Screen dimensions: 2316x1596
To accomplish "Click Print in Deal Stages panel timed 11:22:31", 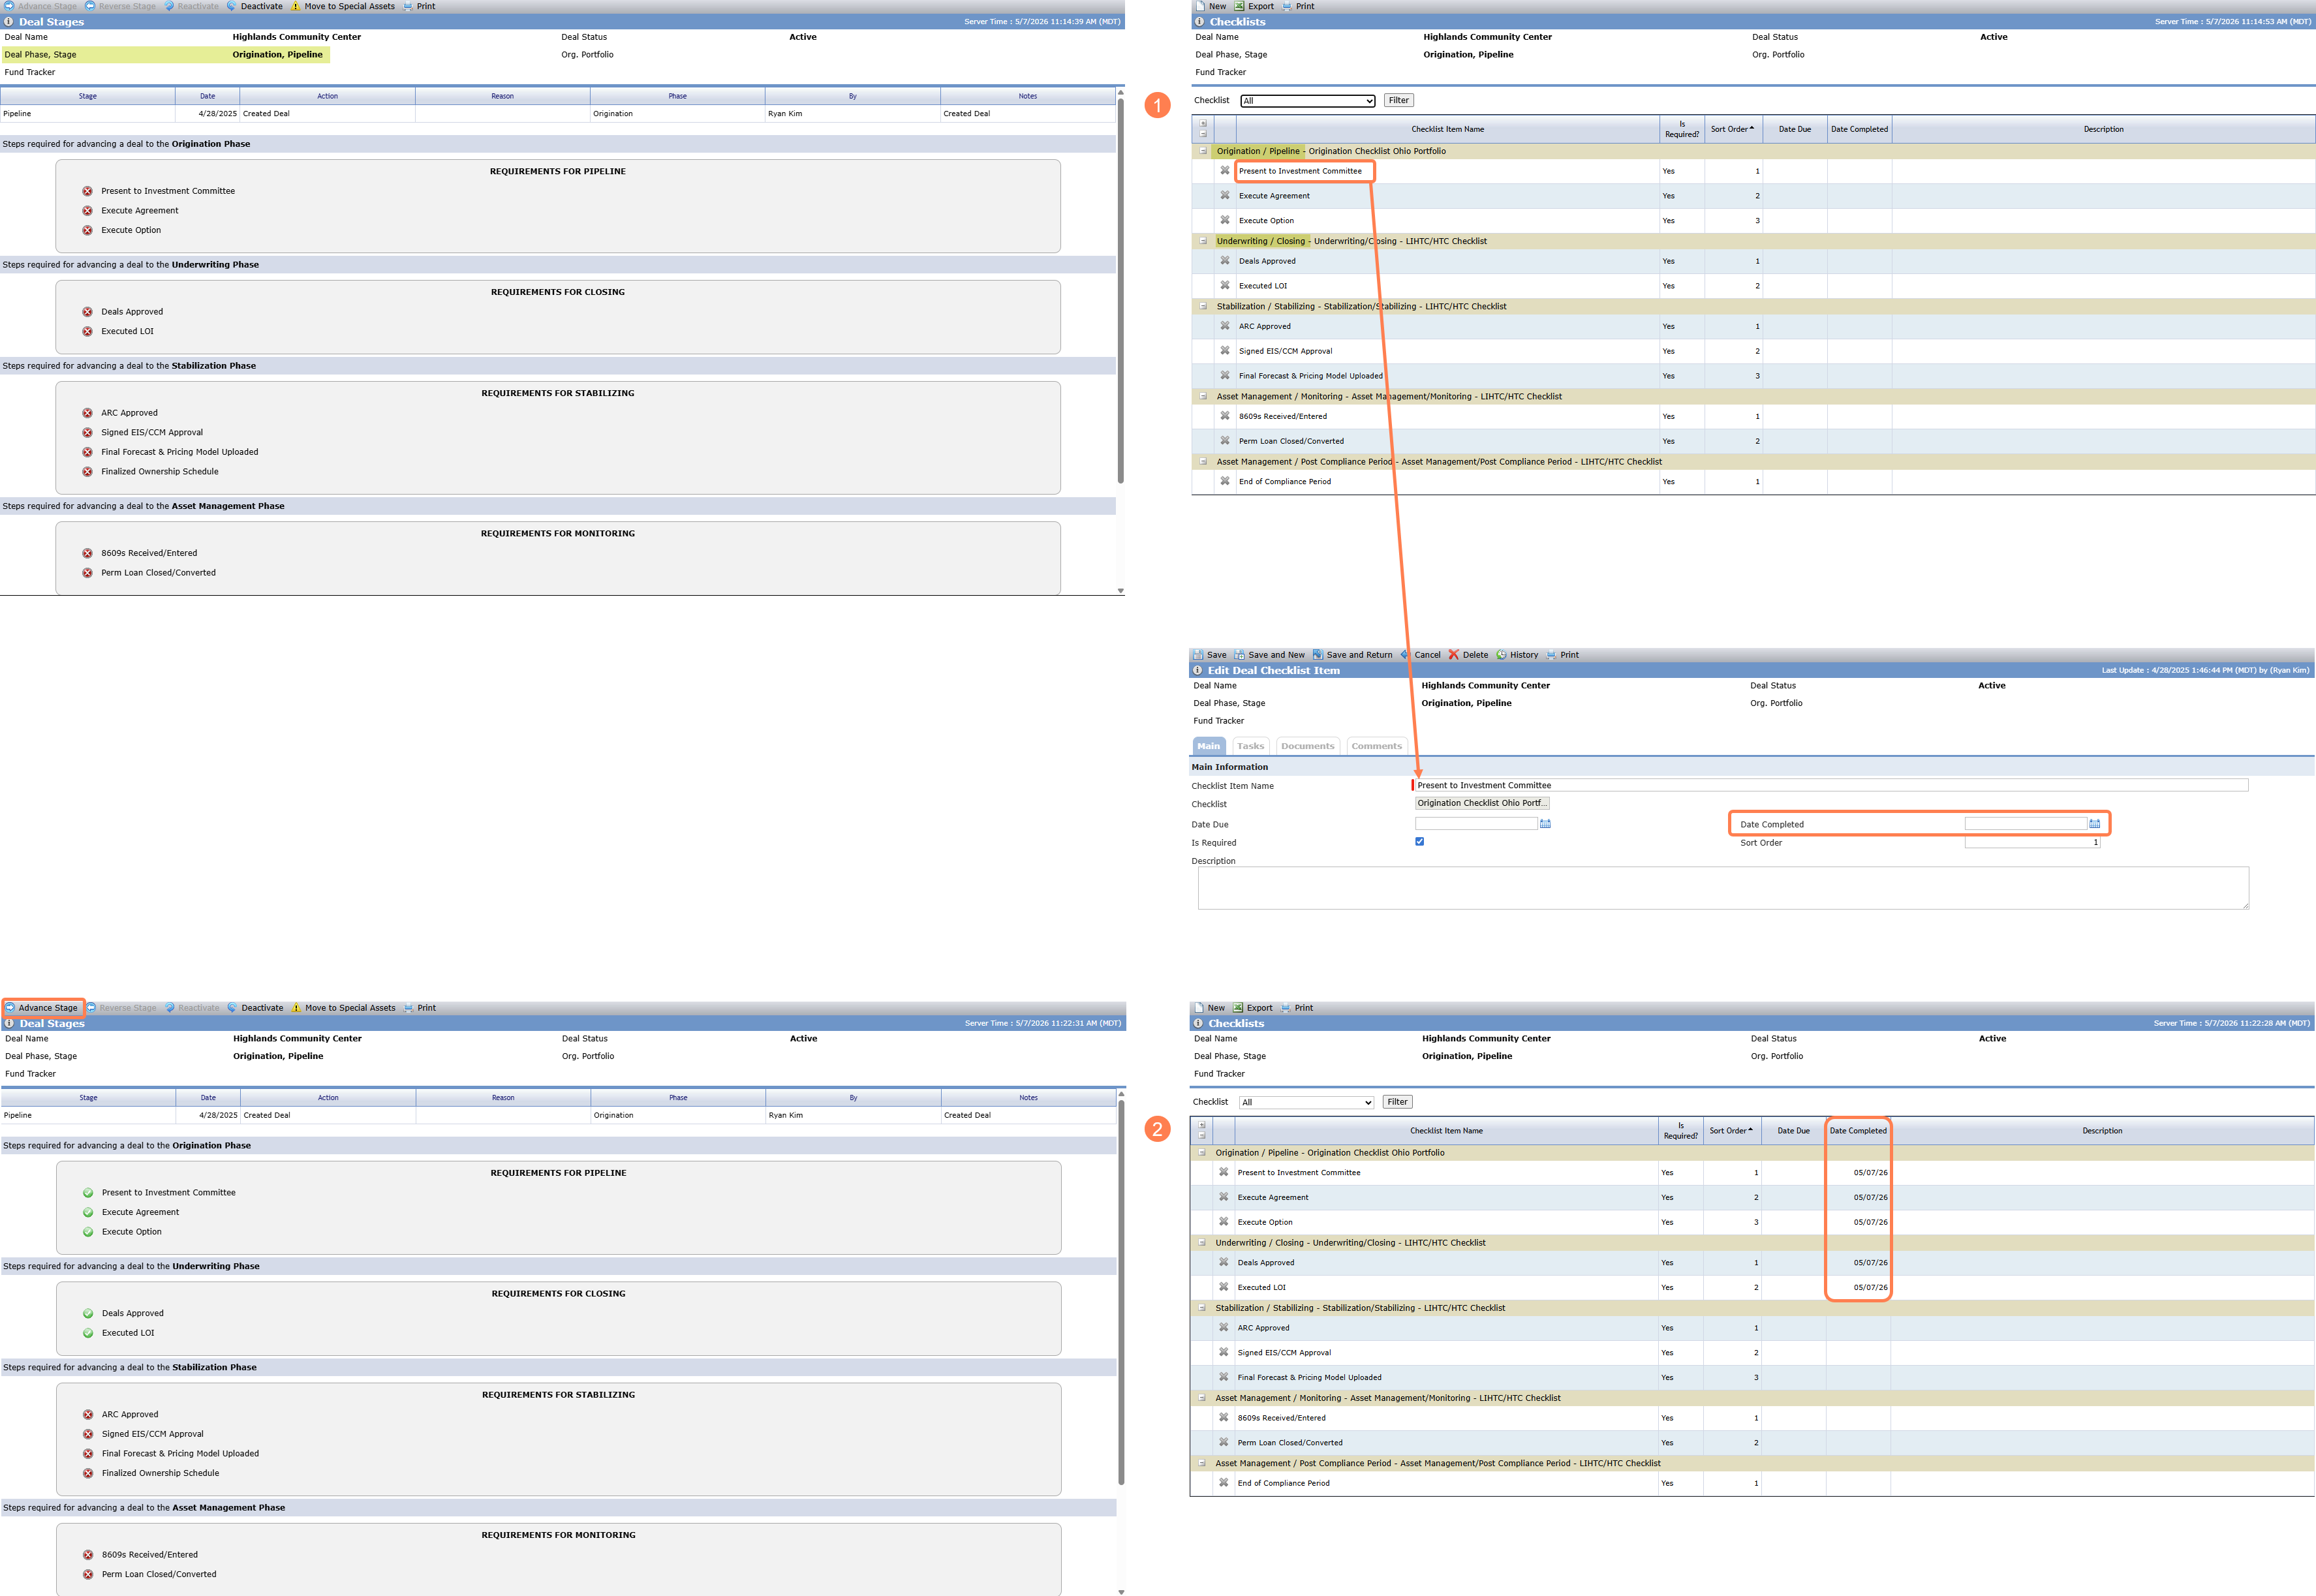I will coord(420,1008).
